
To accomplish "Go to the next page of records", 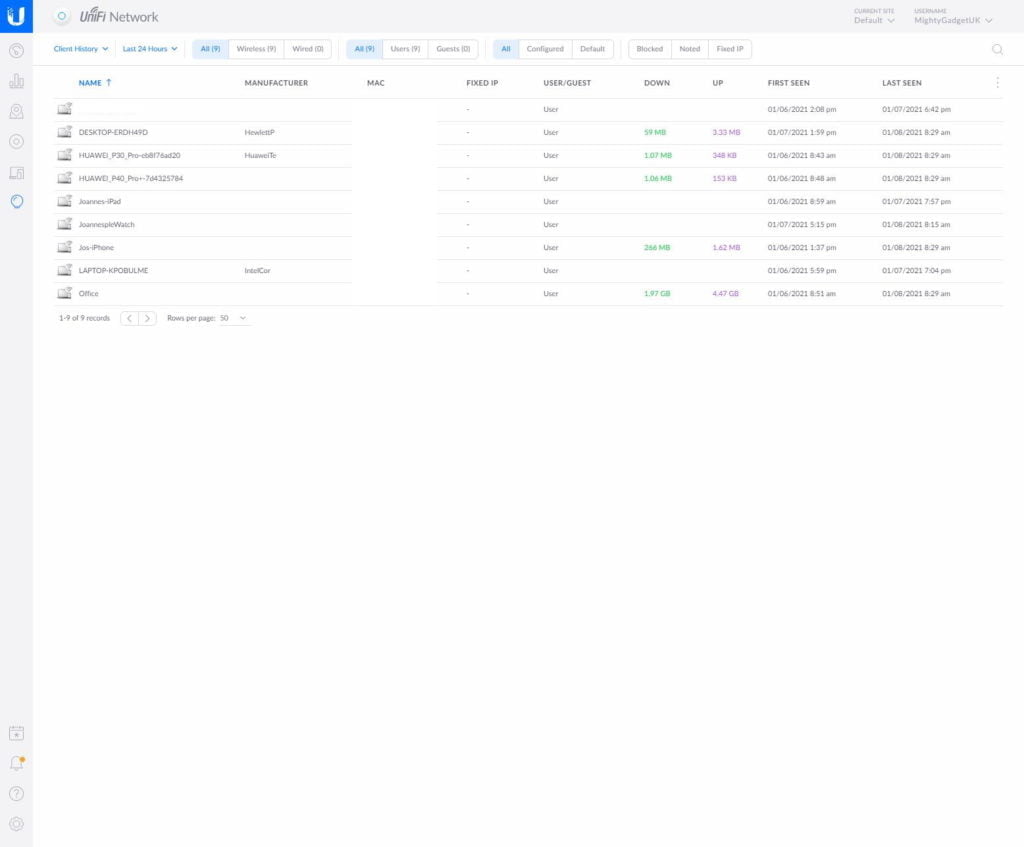I will click(x=147, y=318).
